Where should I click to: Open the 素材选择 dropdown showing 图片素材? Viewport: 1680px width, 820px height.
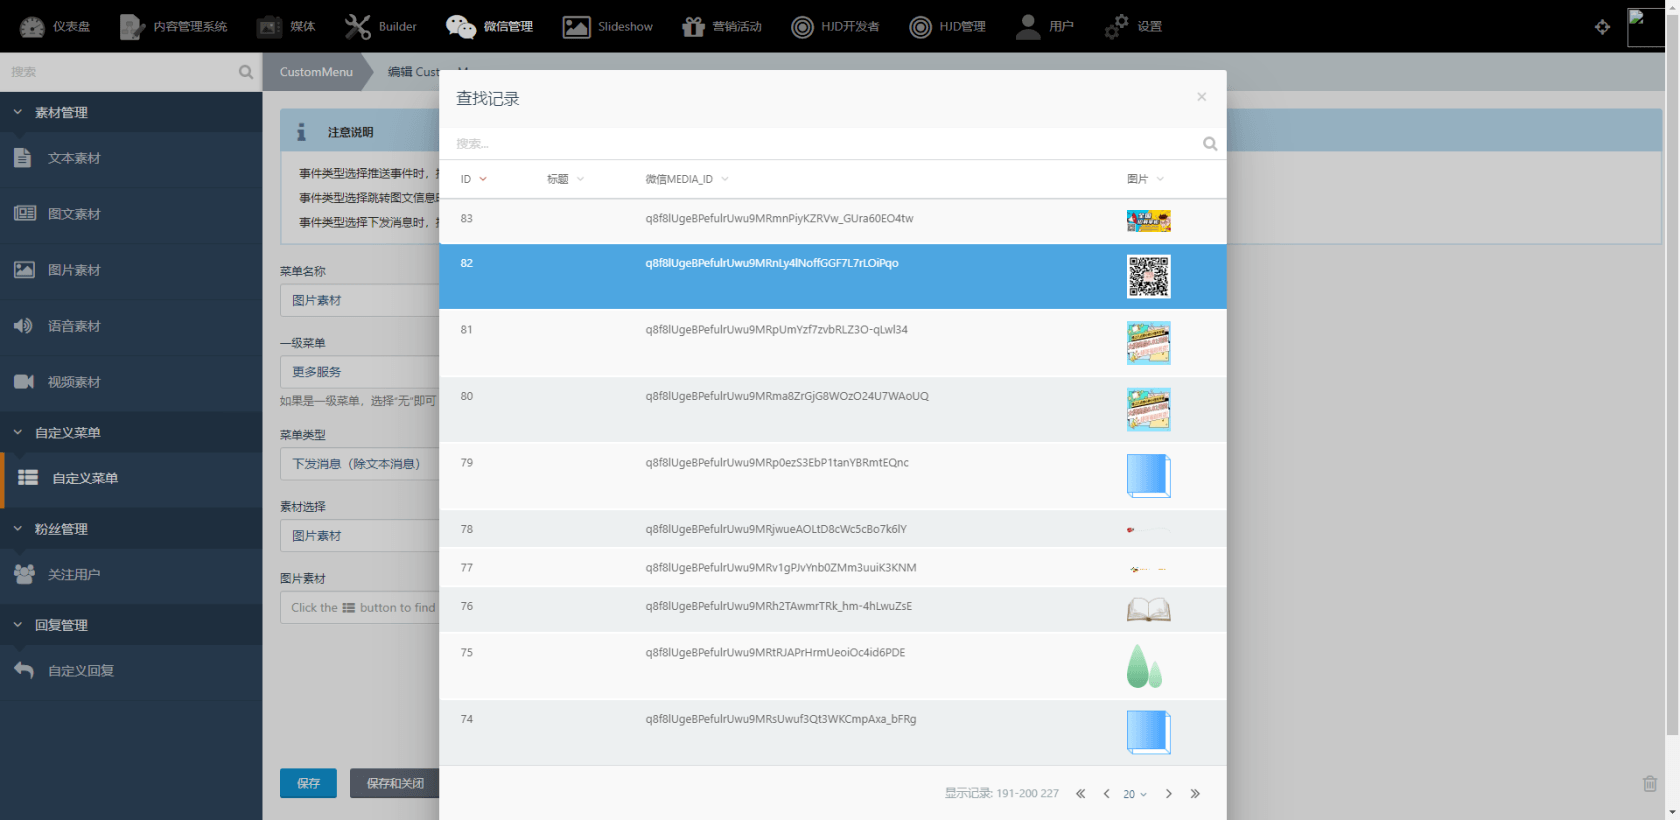tap(359, 536)
